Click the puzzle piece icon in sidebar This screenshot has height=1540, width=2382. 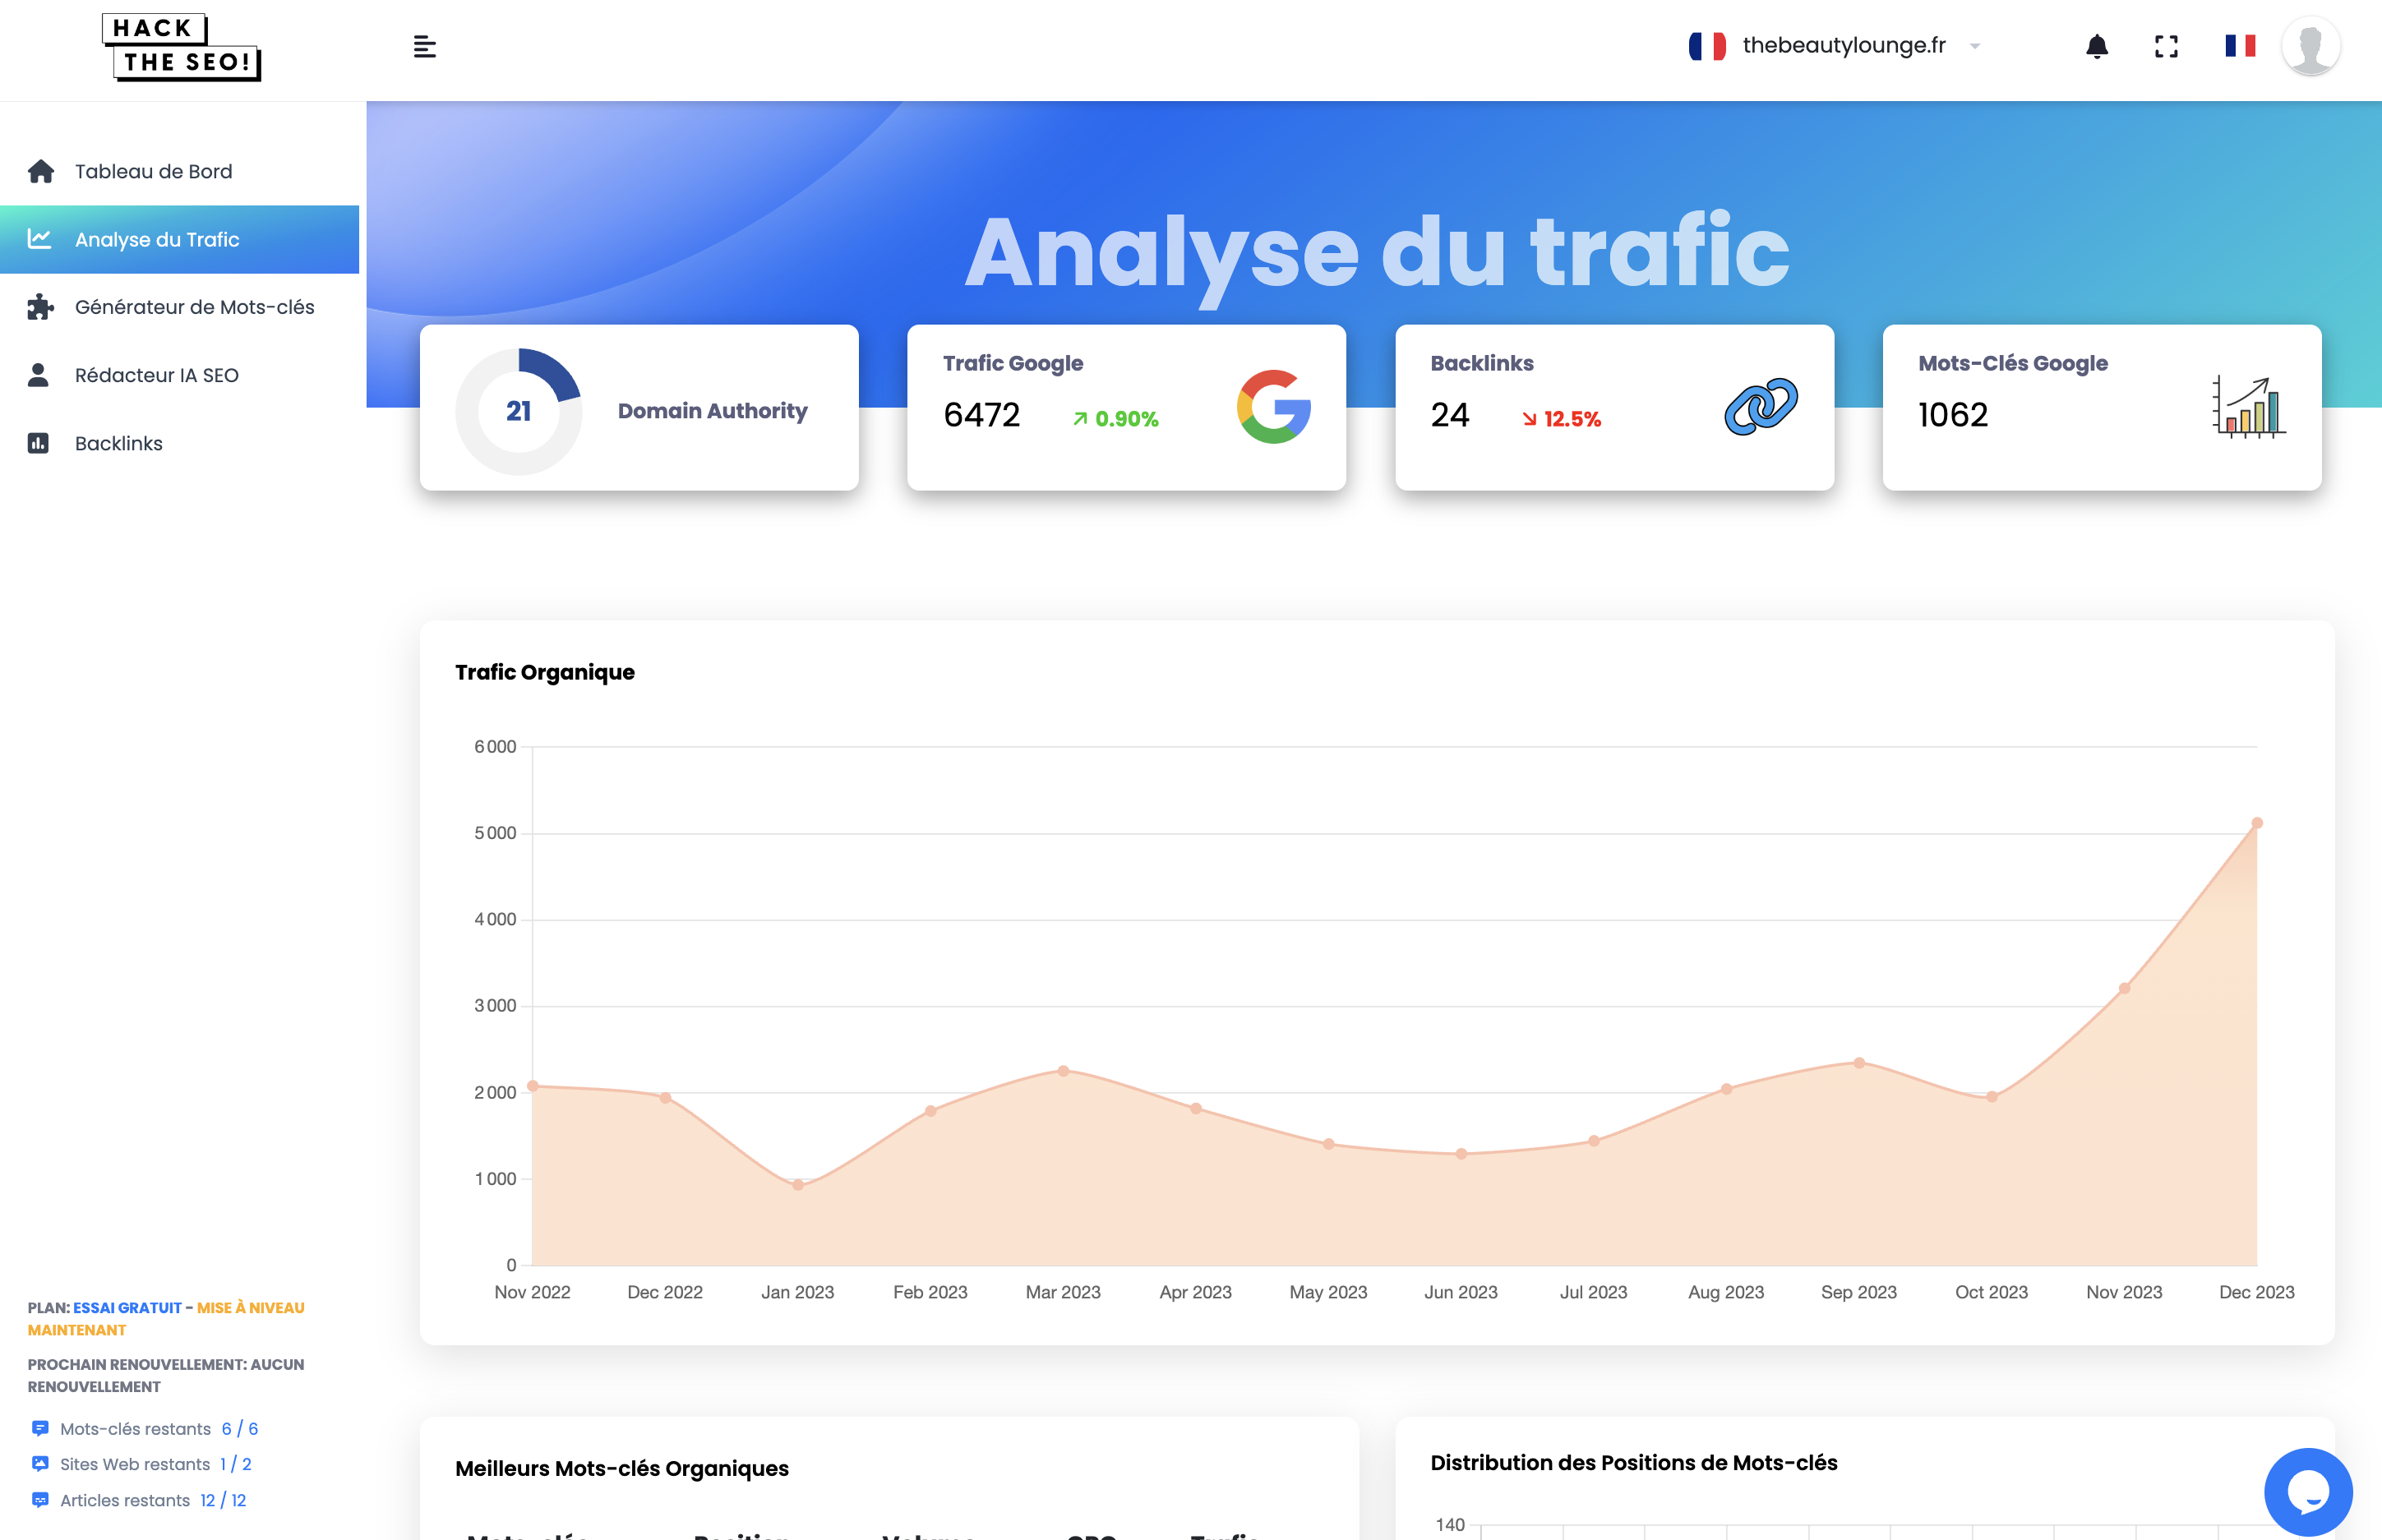(40, 307)
